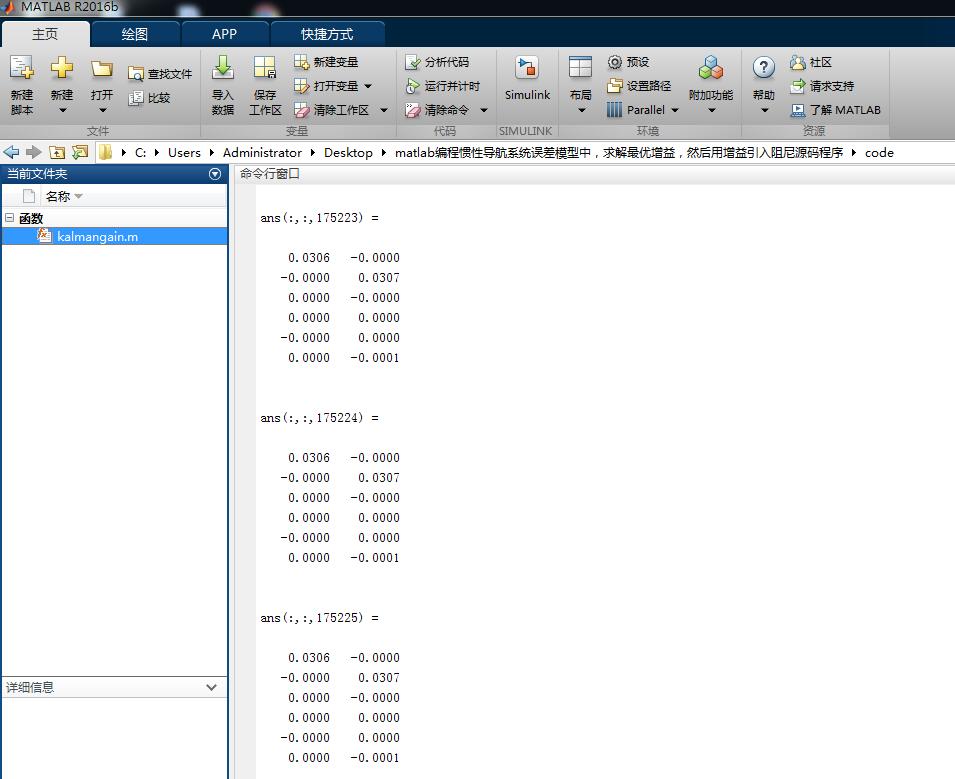Click the Command Window (命令行窗口) title

coord(270,174)
